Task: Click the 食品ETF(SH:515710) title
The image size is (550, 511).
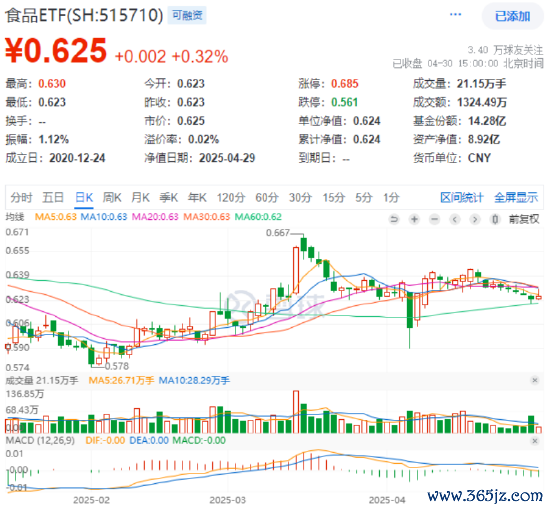Action: [x=84, y=15]
